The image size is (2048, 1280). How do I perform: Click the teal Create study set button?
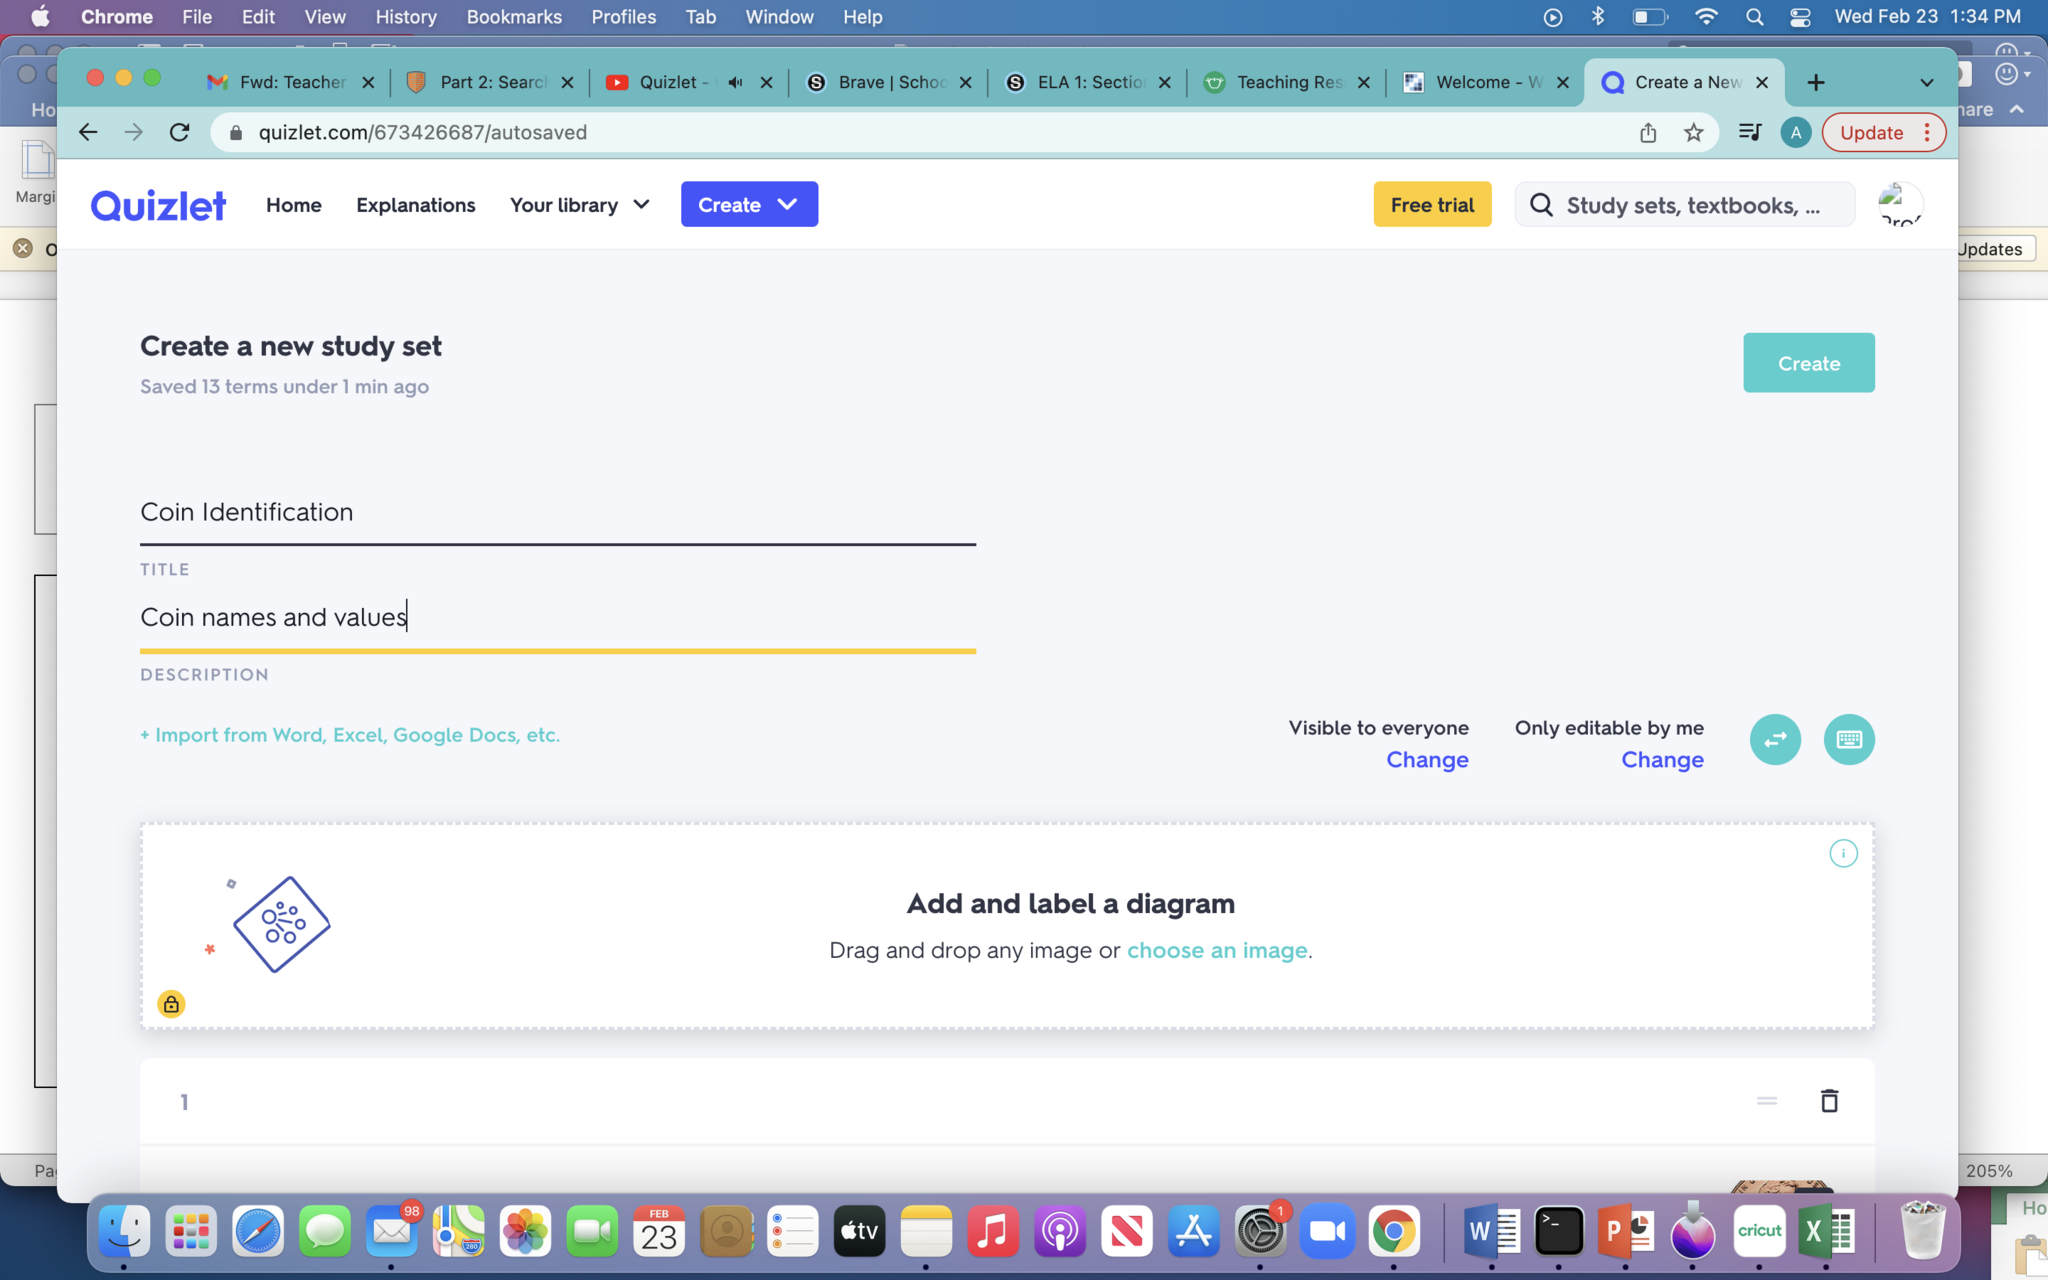coord(1808,363)
